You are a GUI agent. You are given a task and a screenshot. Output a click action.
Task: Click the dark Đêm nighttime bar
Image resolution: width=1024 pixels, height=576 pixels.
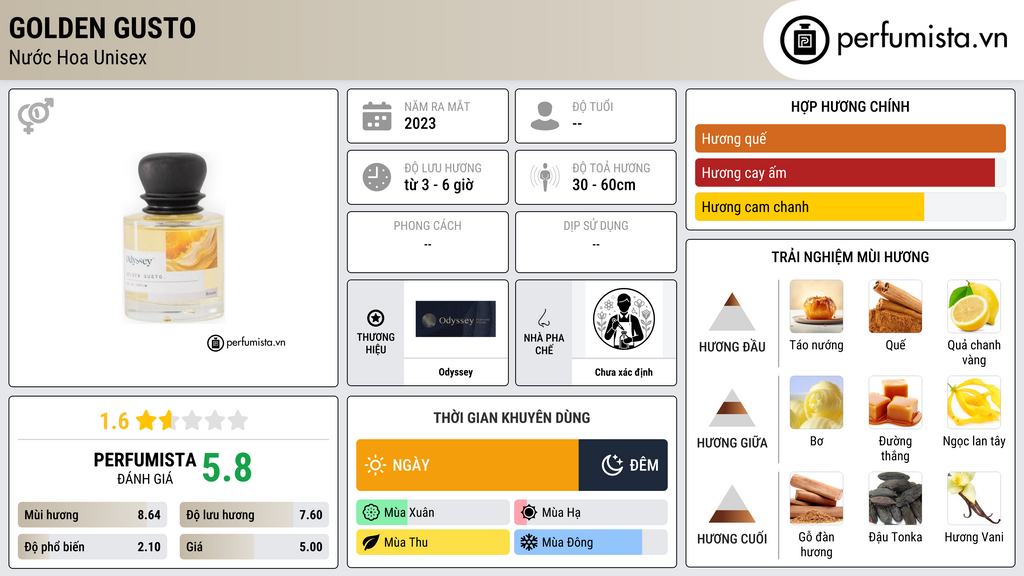[623, 465]
